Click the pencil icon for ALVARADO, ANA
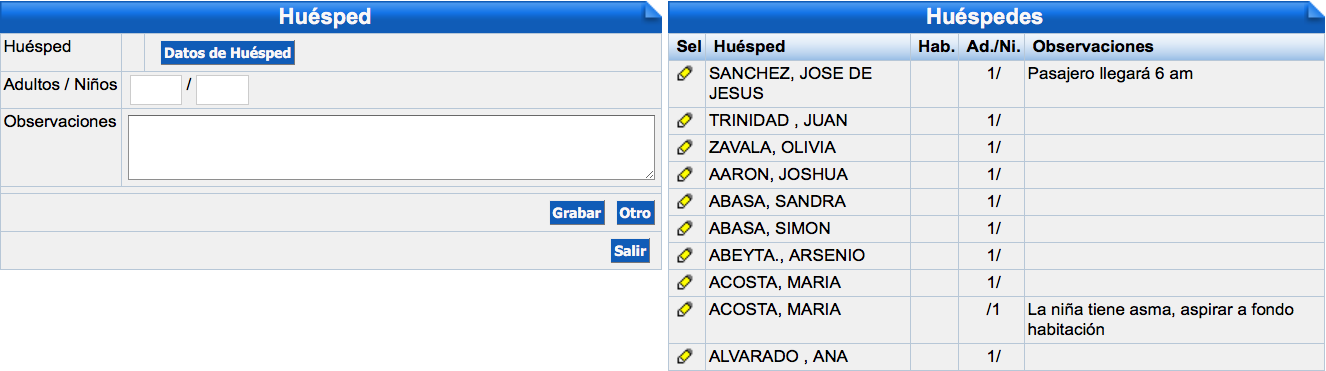 [x=685, y=356]
